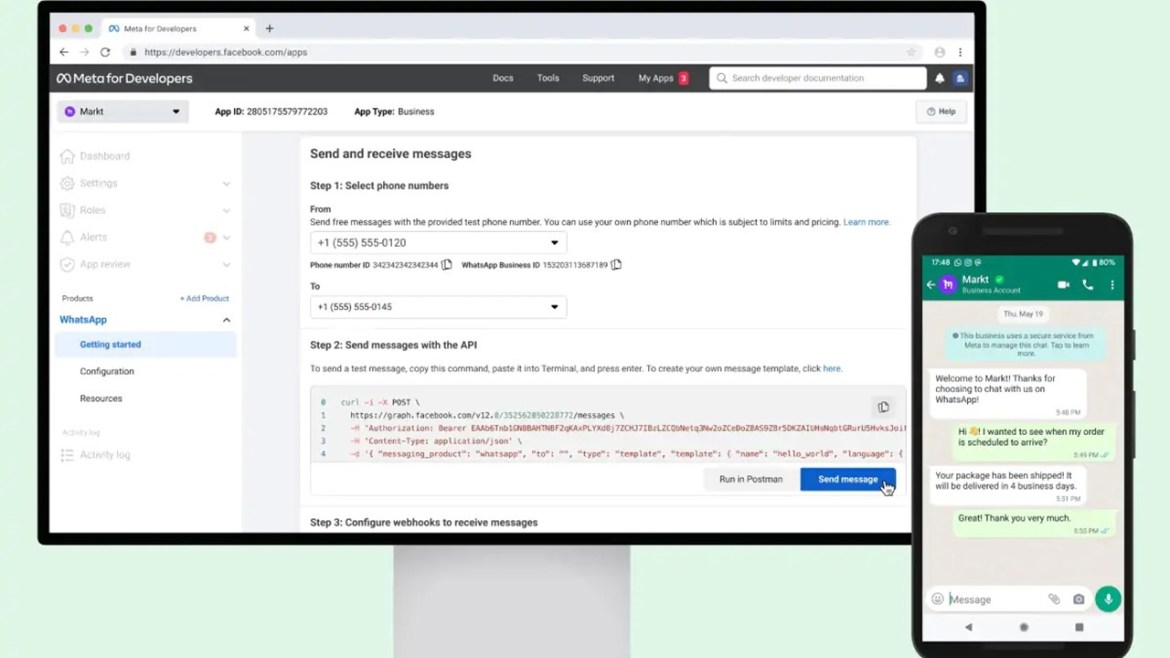The height and width of the screenshot is (658, 1170).
Task: Reload the developers page
Action: coord(105,52)
